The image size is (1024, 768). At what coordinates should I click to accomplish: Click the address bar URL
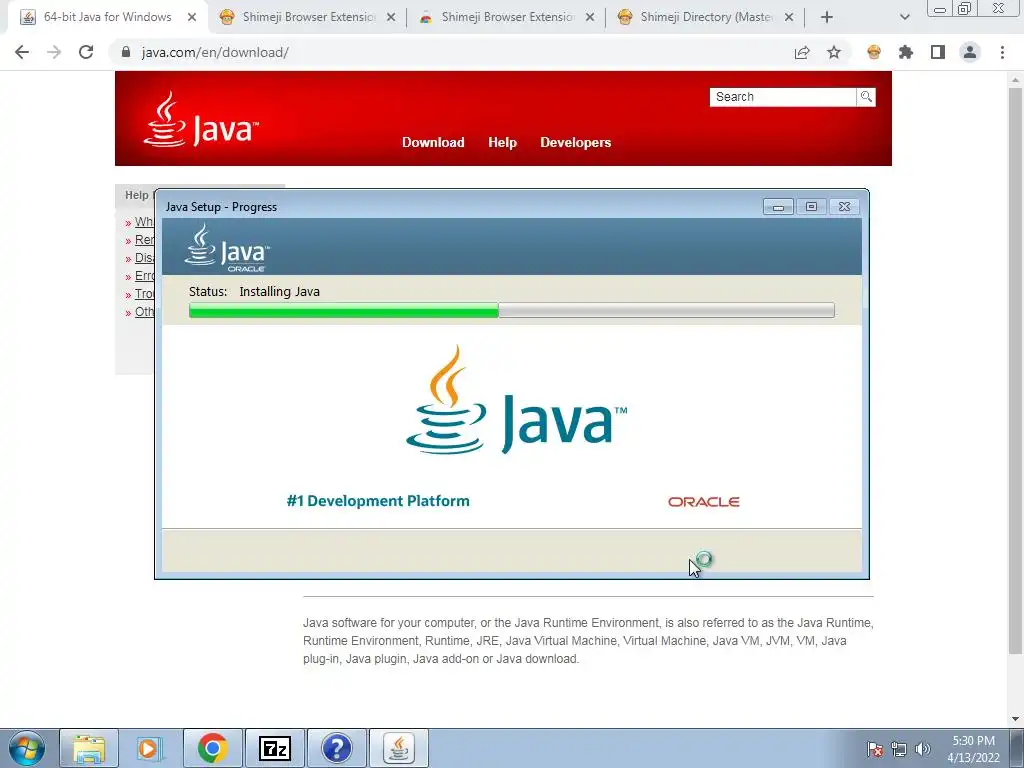coord(215,52)
